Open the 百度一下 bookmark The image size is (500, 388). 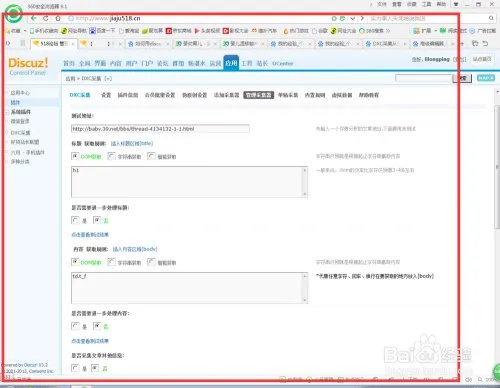click(x=102, y=31)
